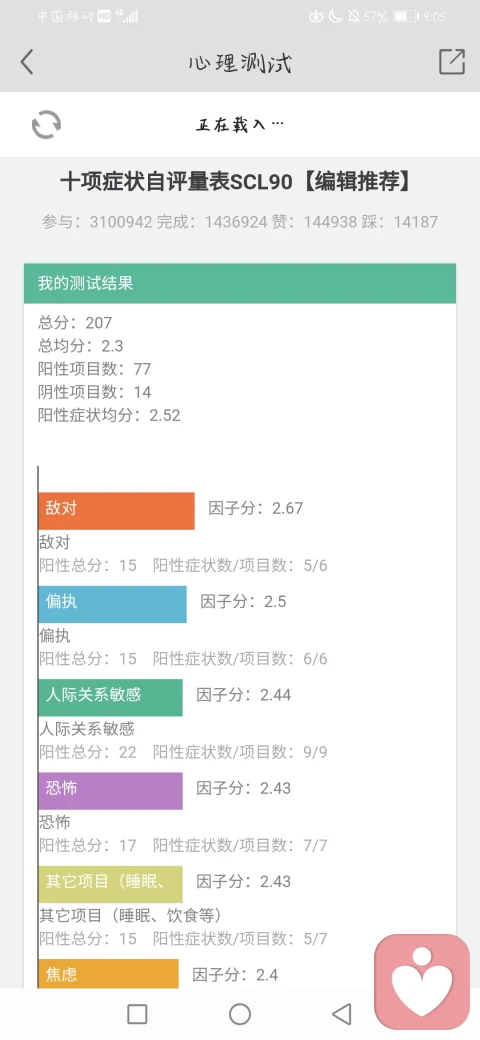Select the purple 恐怖 bar
480x1040 pixels.
point(111,791)
